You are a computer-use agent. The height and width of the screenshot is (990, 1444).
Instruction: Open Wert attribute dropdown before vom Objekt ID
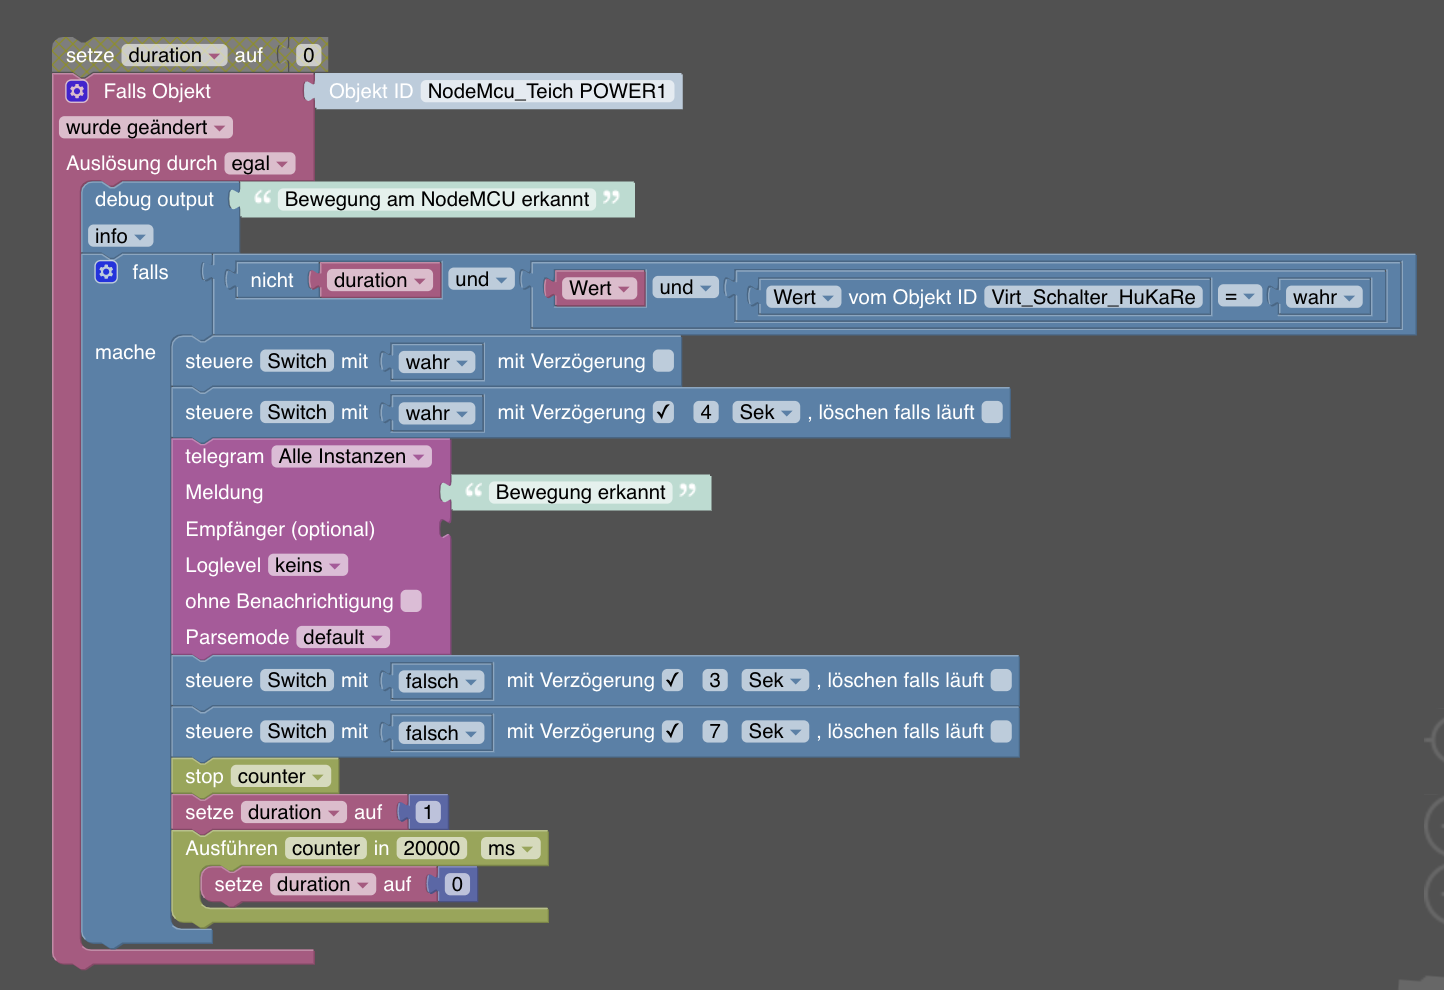click(x=803, y=297)
